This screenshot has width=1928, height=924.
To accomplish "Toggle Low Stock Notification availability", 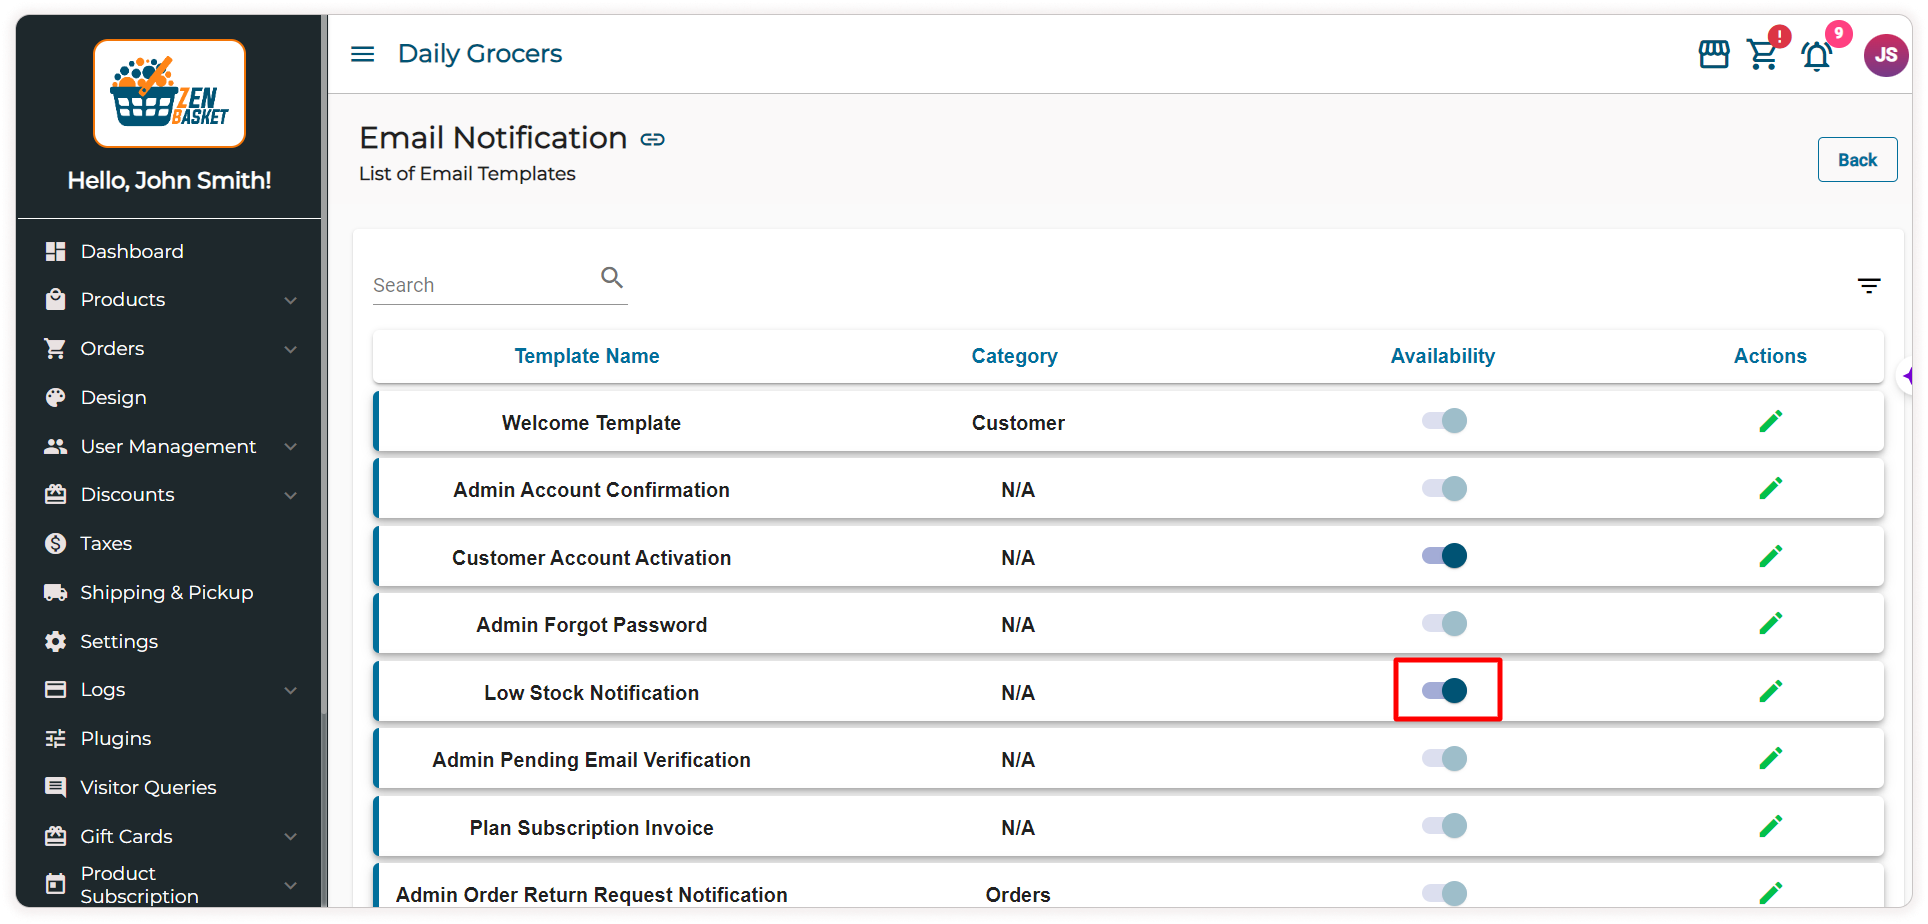I will (x=1445, y=690).
